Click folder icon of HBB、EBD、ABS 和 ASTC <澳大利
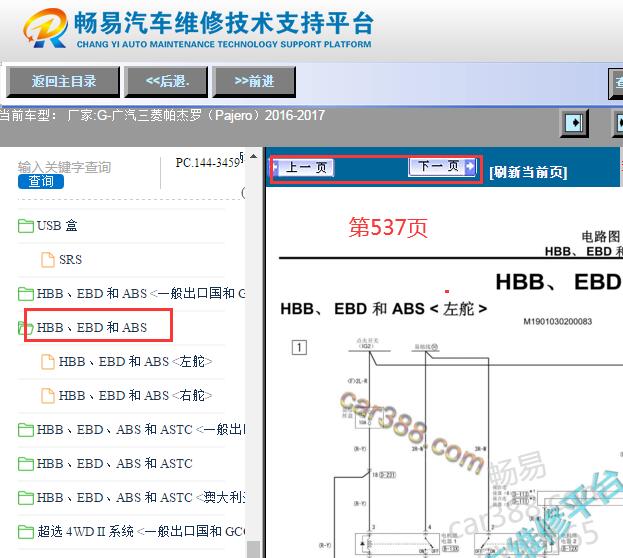Viewport: 623px width, 558px height. 26,498
